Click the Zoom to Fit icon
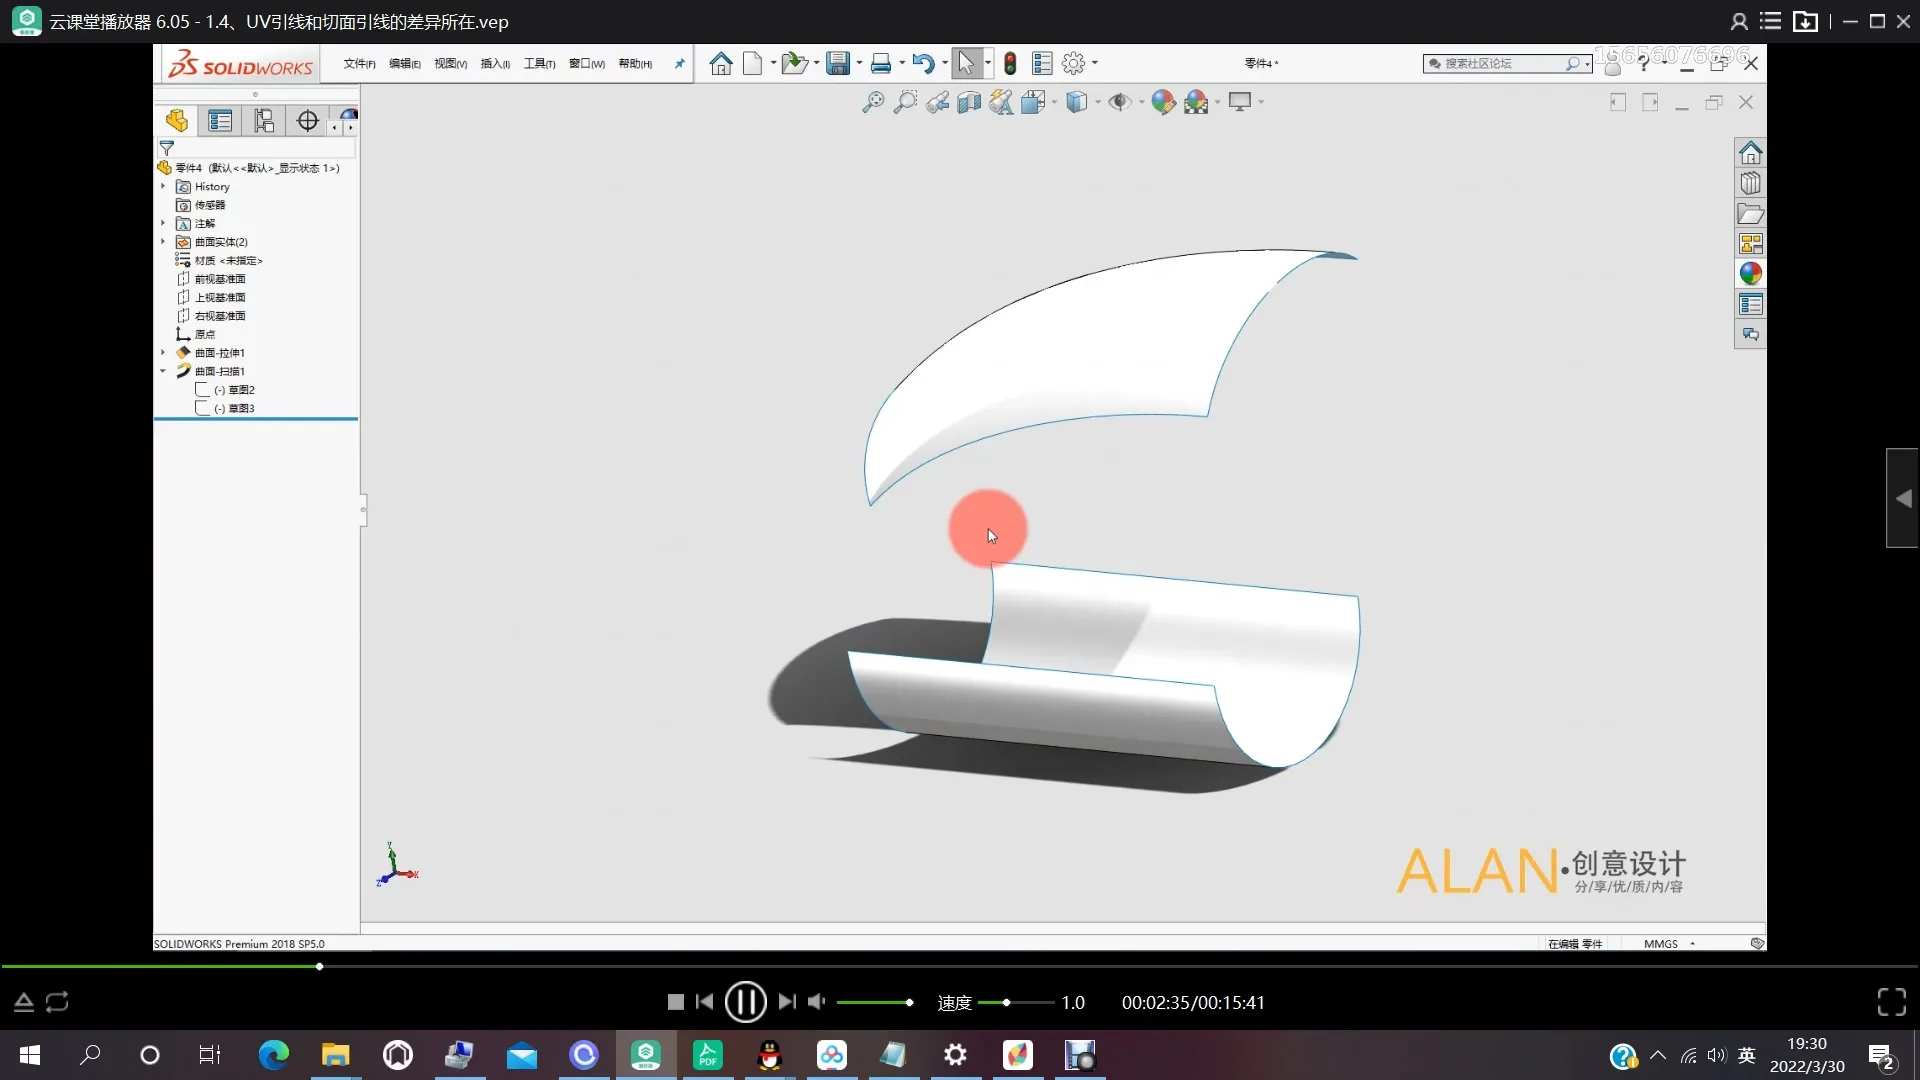Screen dimensions: 1920x1080 pyautogui.click(x=873, y=102)
